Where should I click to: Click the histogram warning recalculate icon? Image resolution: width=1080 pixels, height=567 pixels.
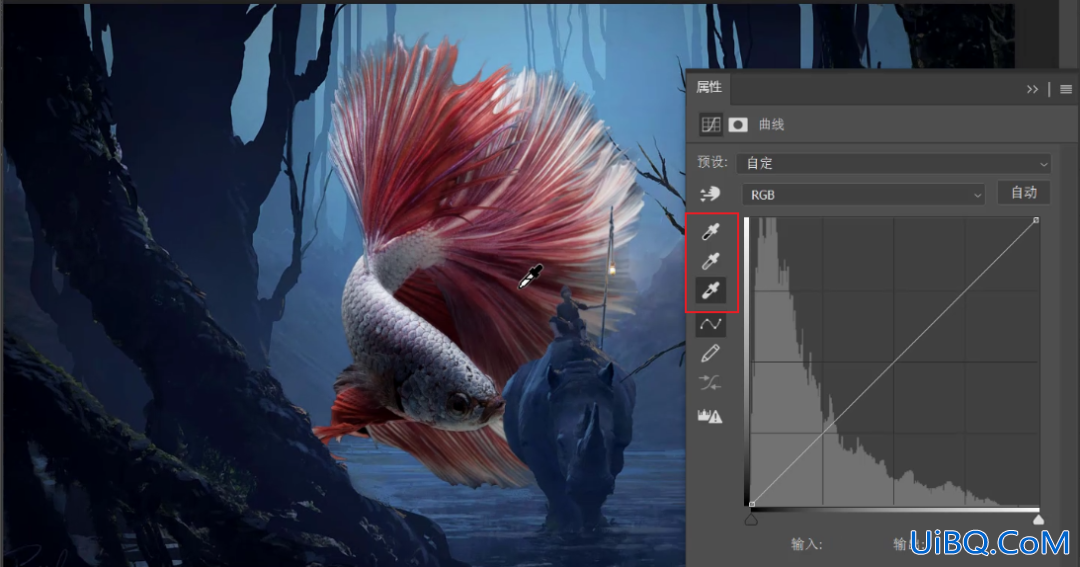point(710,415)
